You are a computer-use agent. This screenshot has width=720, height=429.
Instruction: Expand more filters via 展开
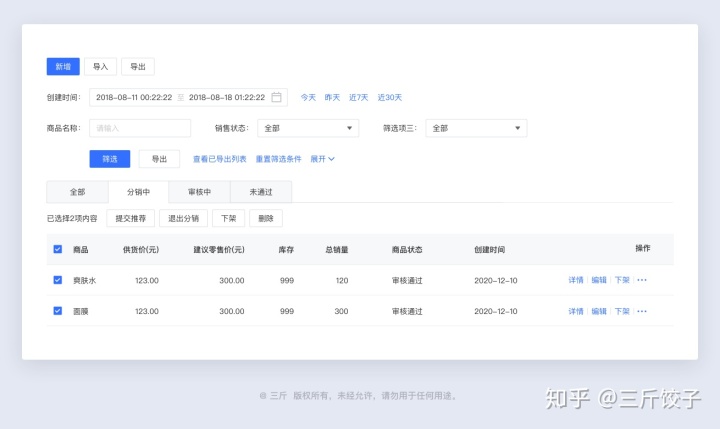[322, 159]
